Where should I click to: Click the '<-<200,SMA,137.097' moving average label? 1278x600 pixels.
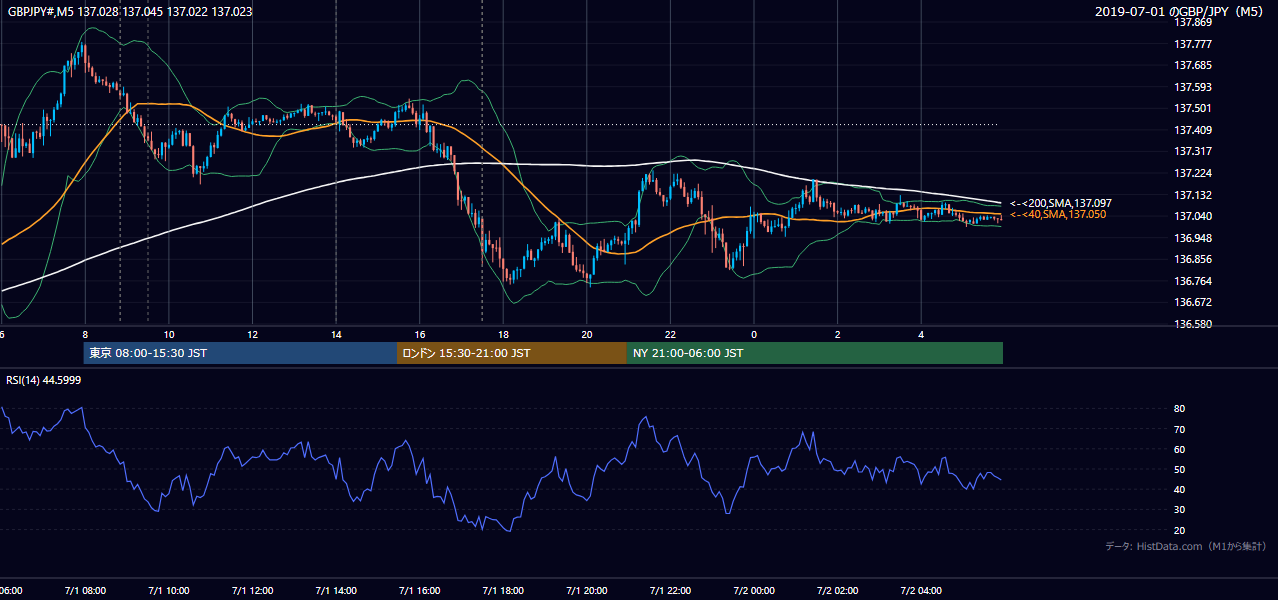tap(1060, 203)
